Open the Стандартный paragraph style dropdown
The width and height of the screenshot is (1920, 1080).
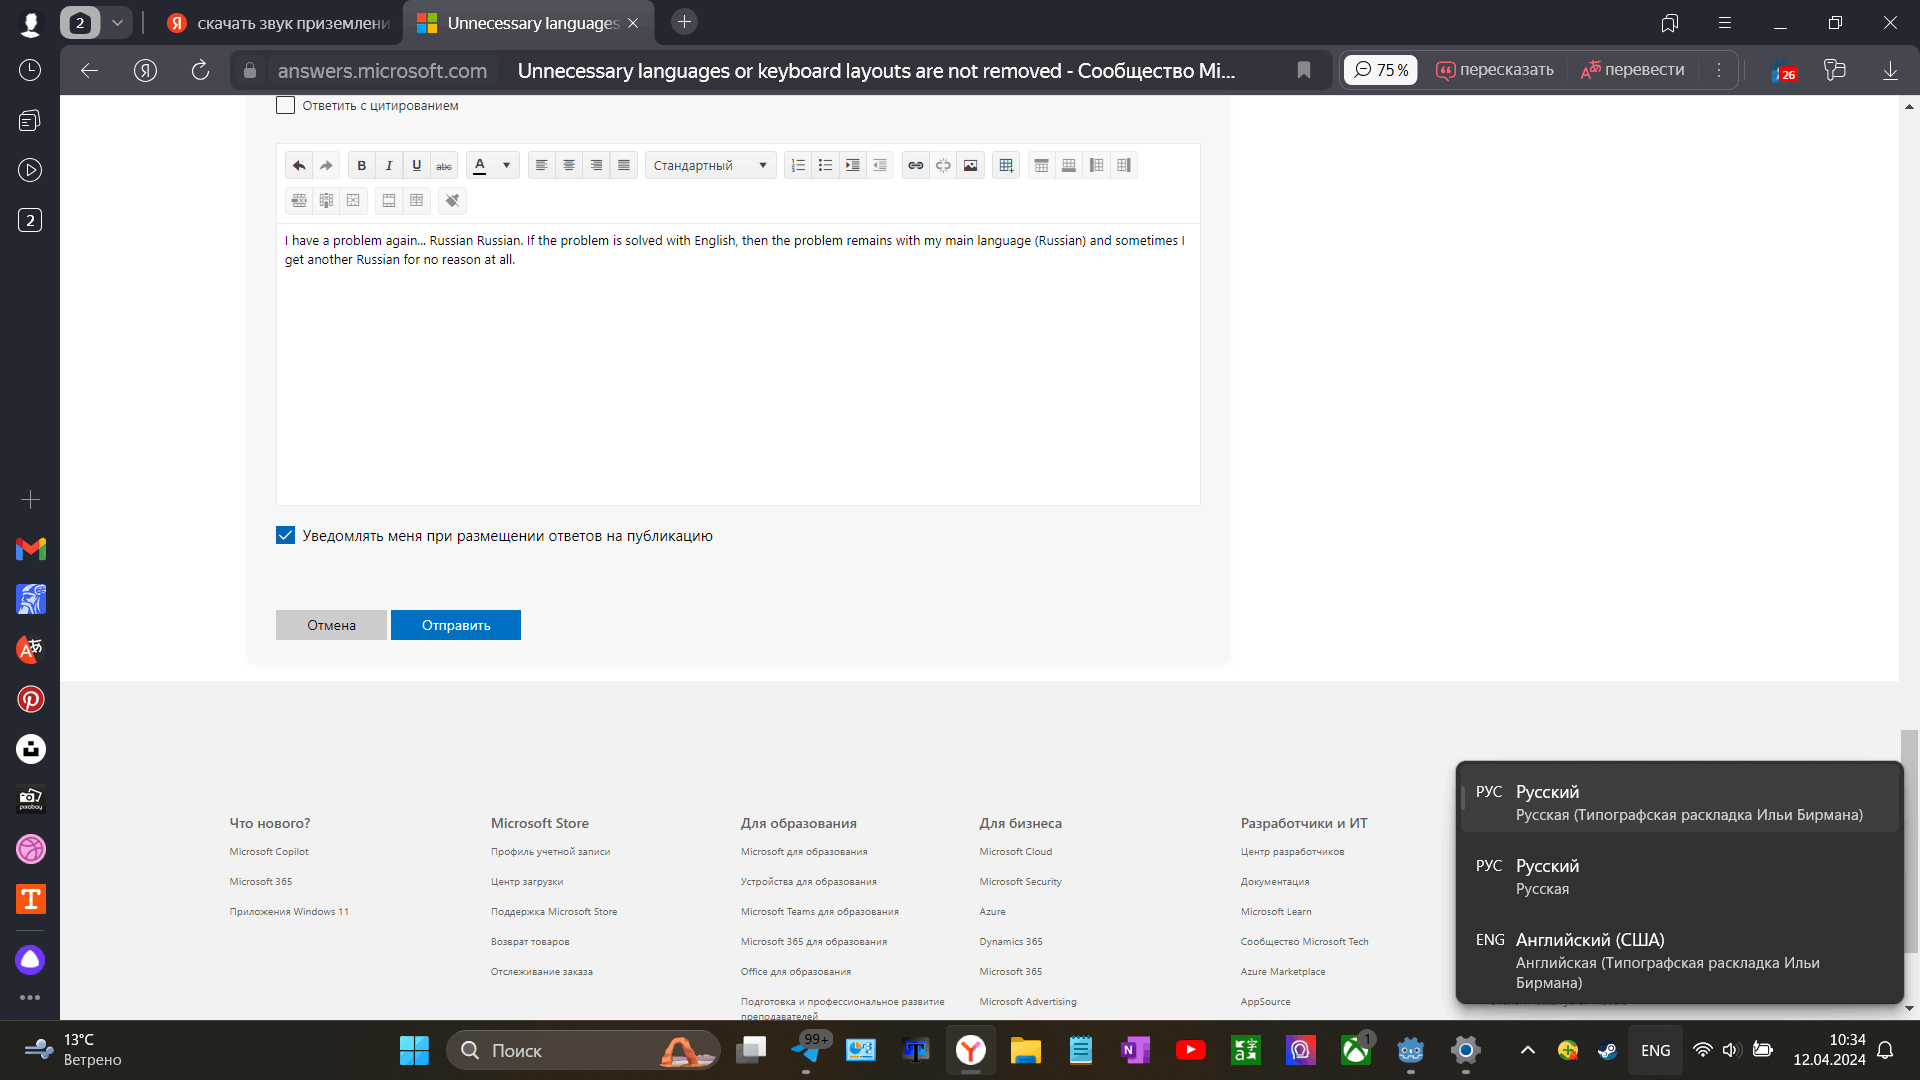(711, 166)
